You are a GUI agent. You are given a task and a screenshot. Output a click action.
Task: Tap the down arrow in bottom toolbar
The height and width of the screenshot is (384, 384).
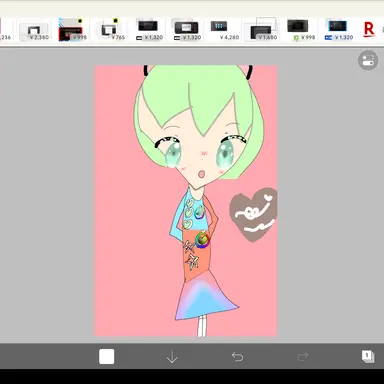click(172, 357)
